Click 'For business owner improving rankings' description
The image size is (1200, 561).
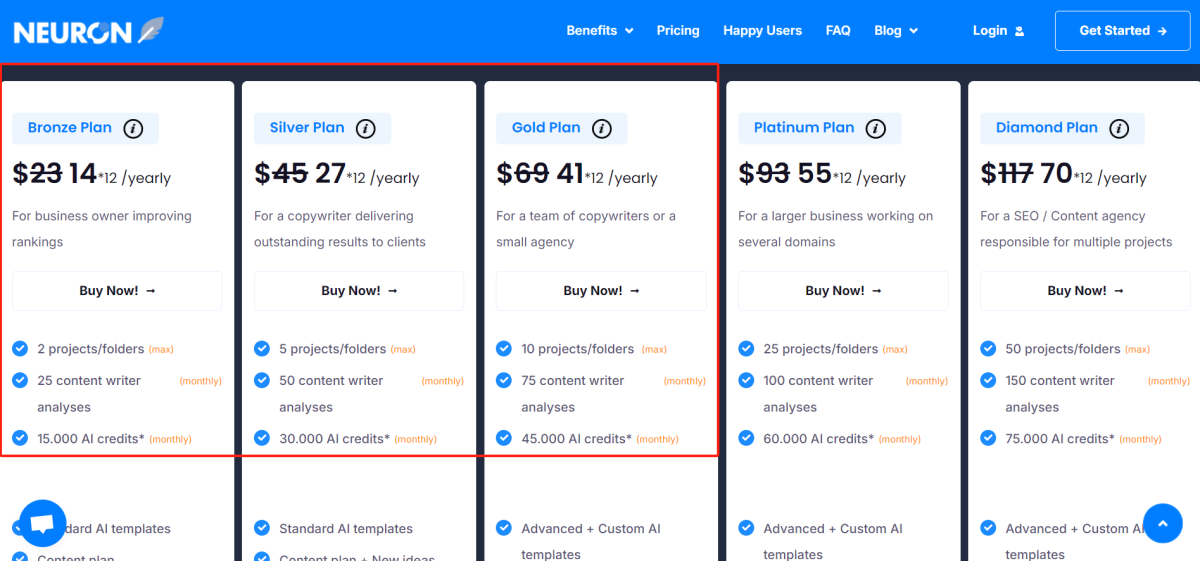(x=102, y=229)
